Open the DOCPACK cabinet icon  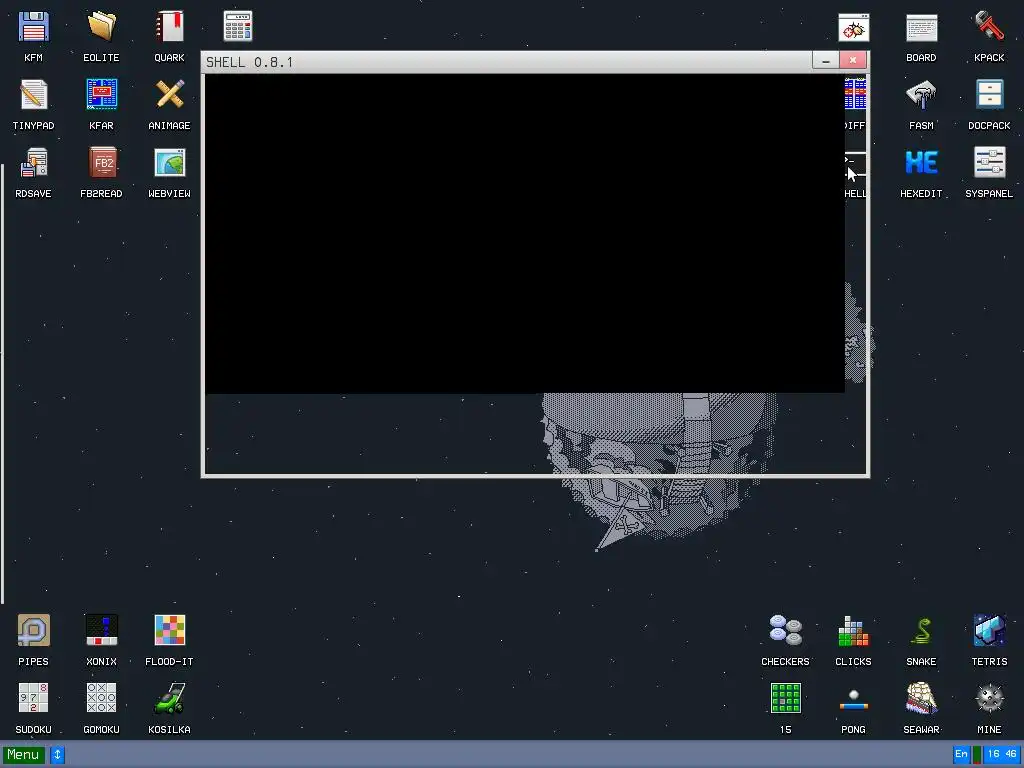click(x=989, y=95)
